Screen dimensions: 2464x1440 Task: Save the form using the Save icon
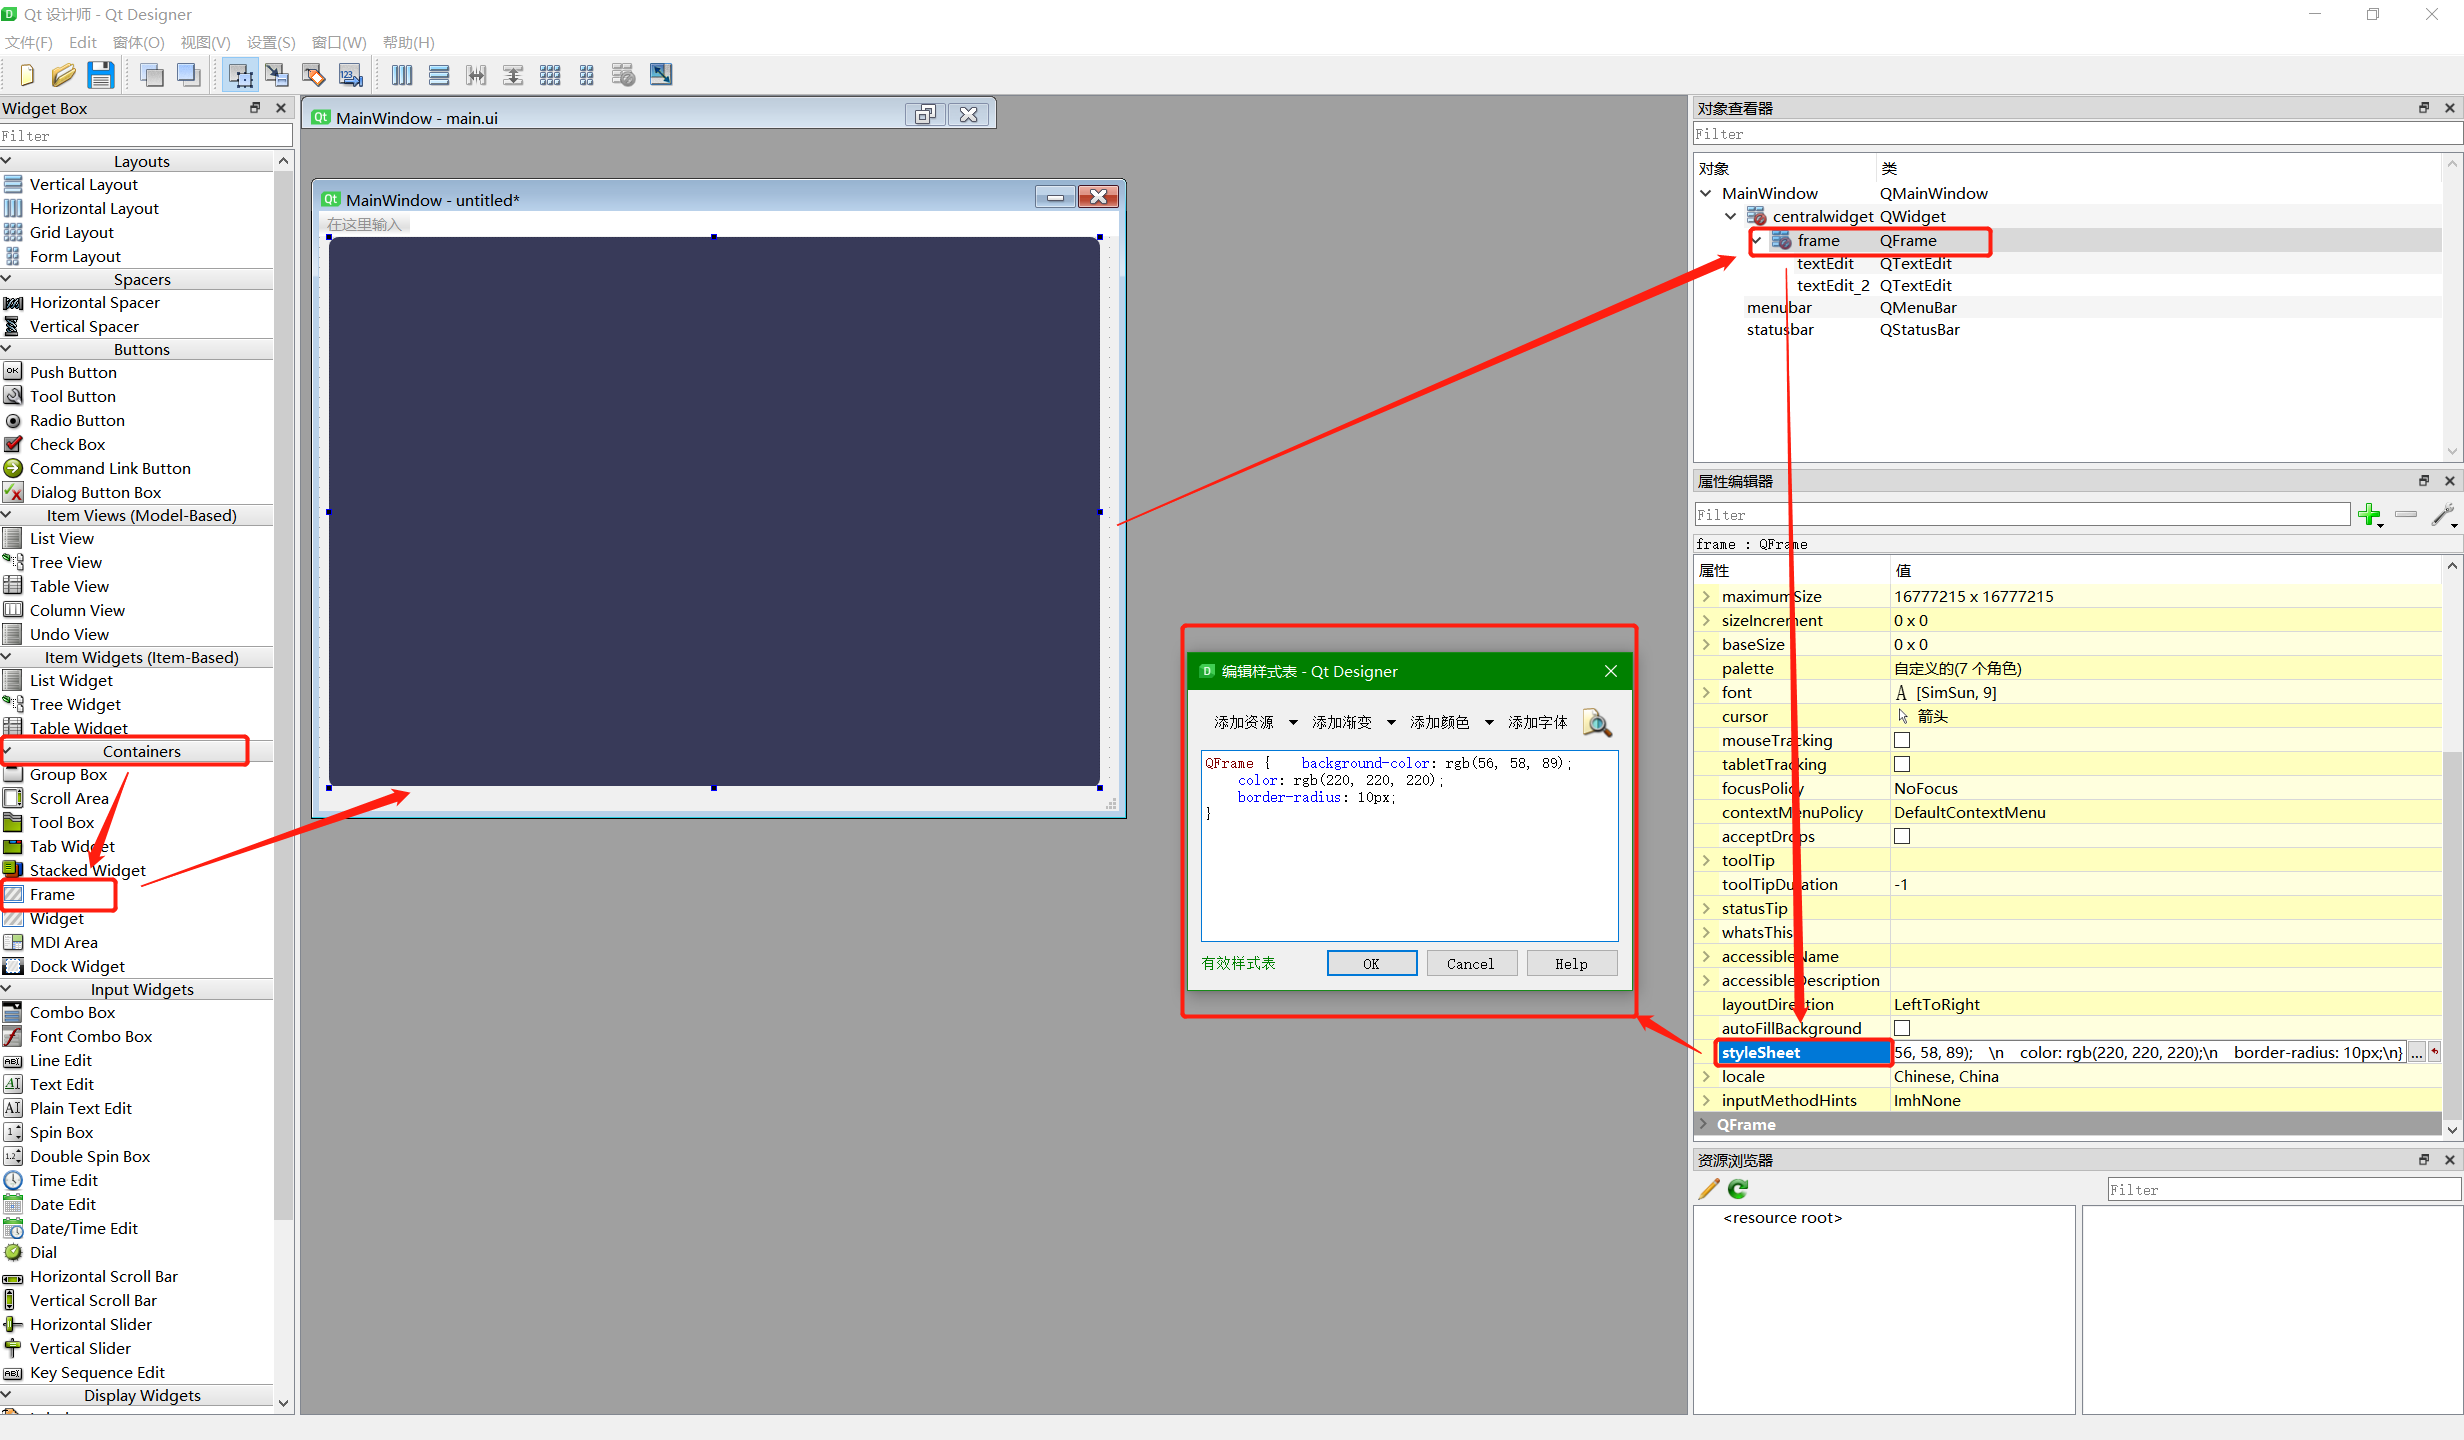pos(101,74)
